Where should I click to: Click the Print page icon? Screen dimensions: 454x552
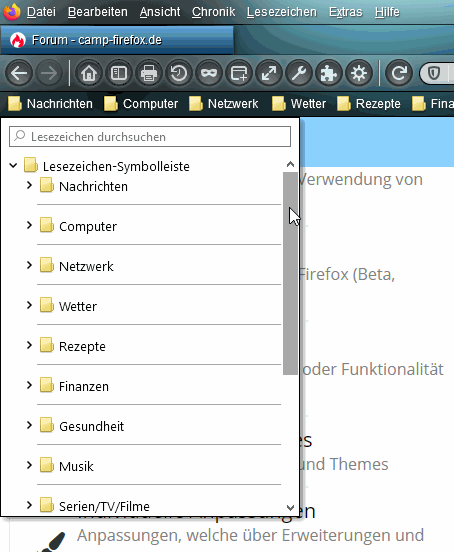click(x=149, y=73)
